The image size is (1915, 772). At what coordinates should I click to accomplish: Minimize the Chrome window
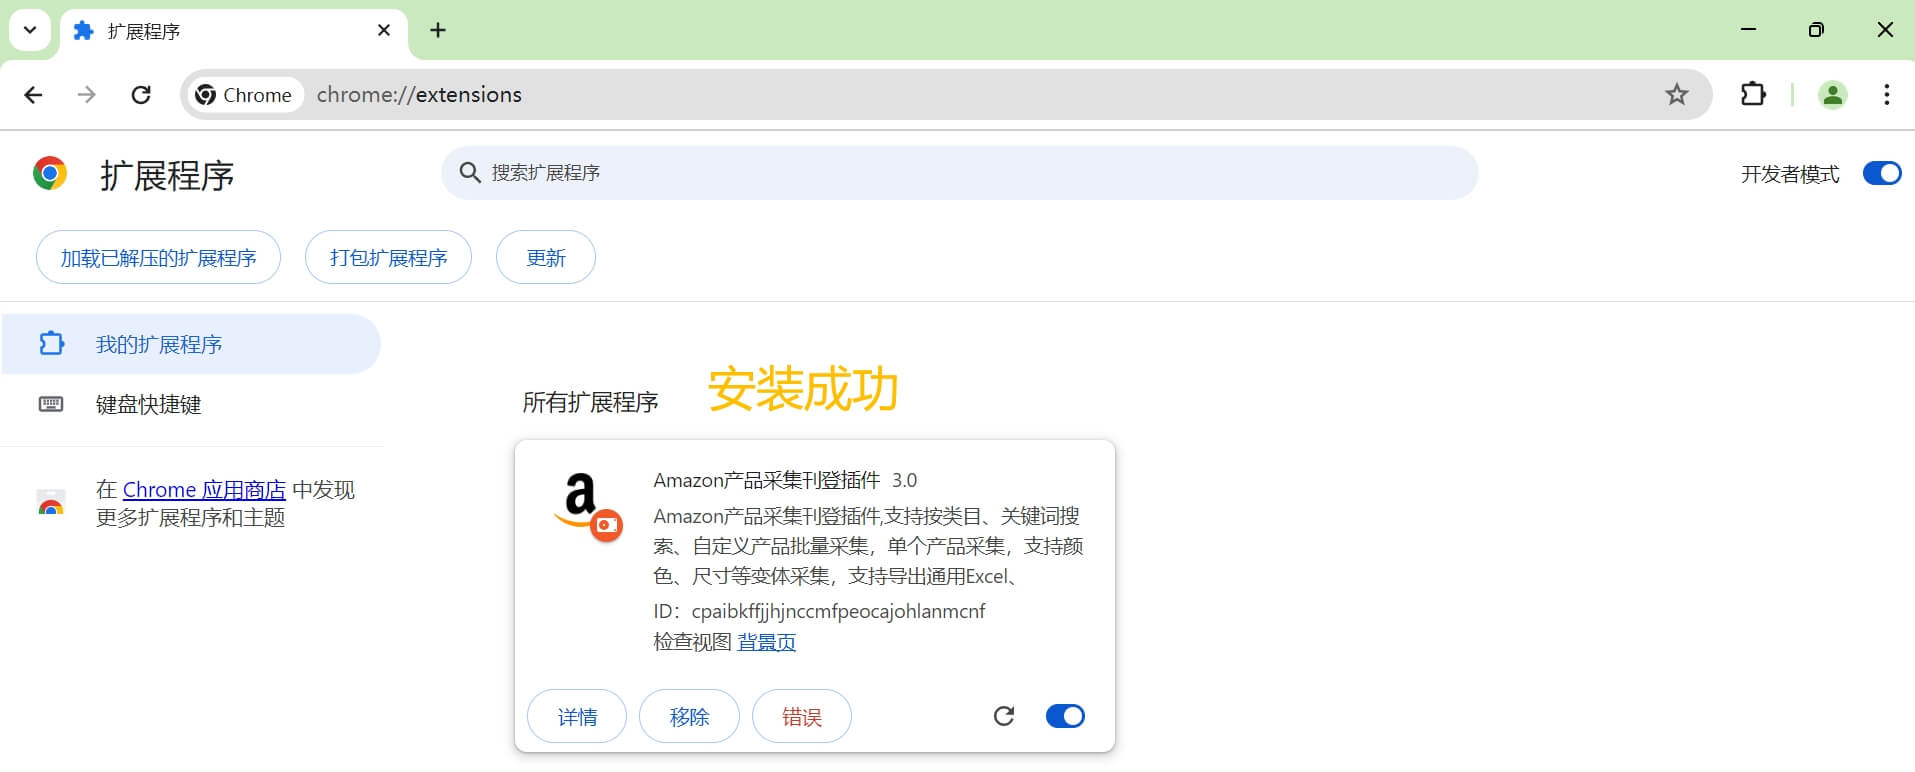click(x=1748, y=30)
